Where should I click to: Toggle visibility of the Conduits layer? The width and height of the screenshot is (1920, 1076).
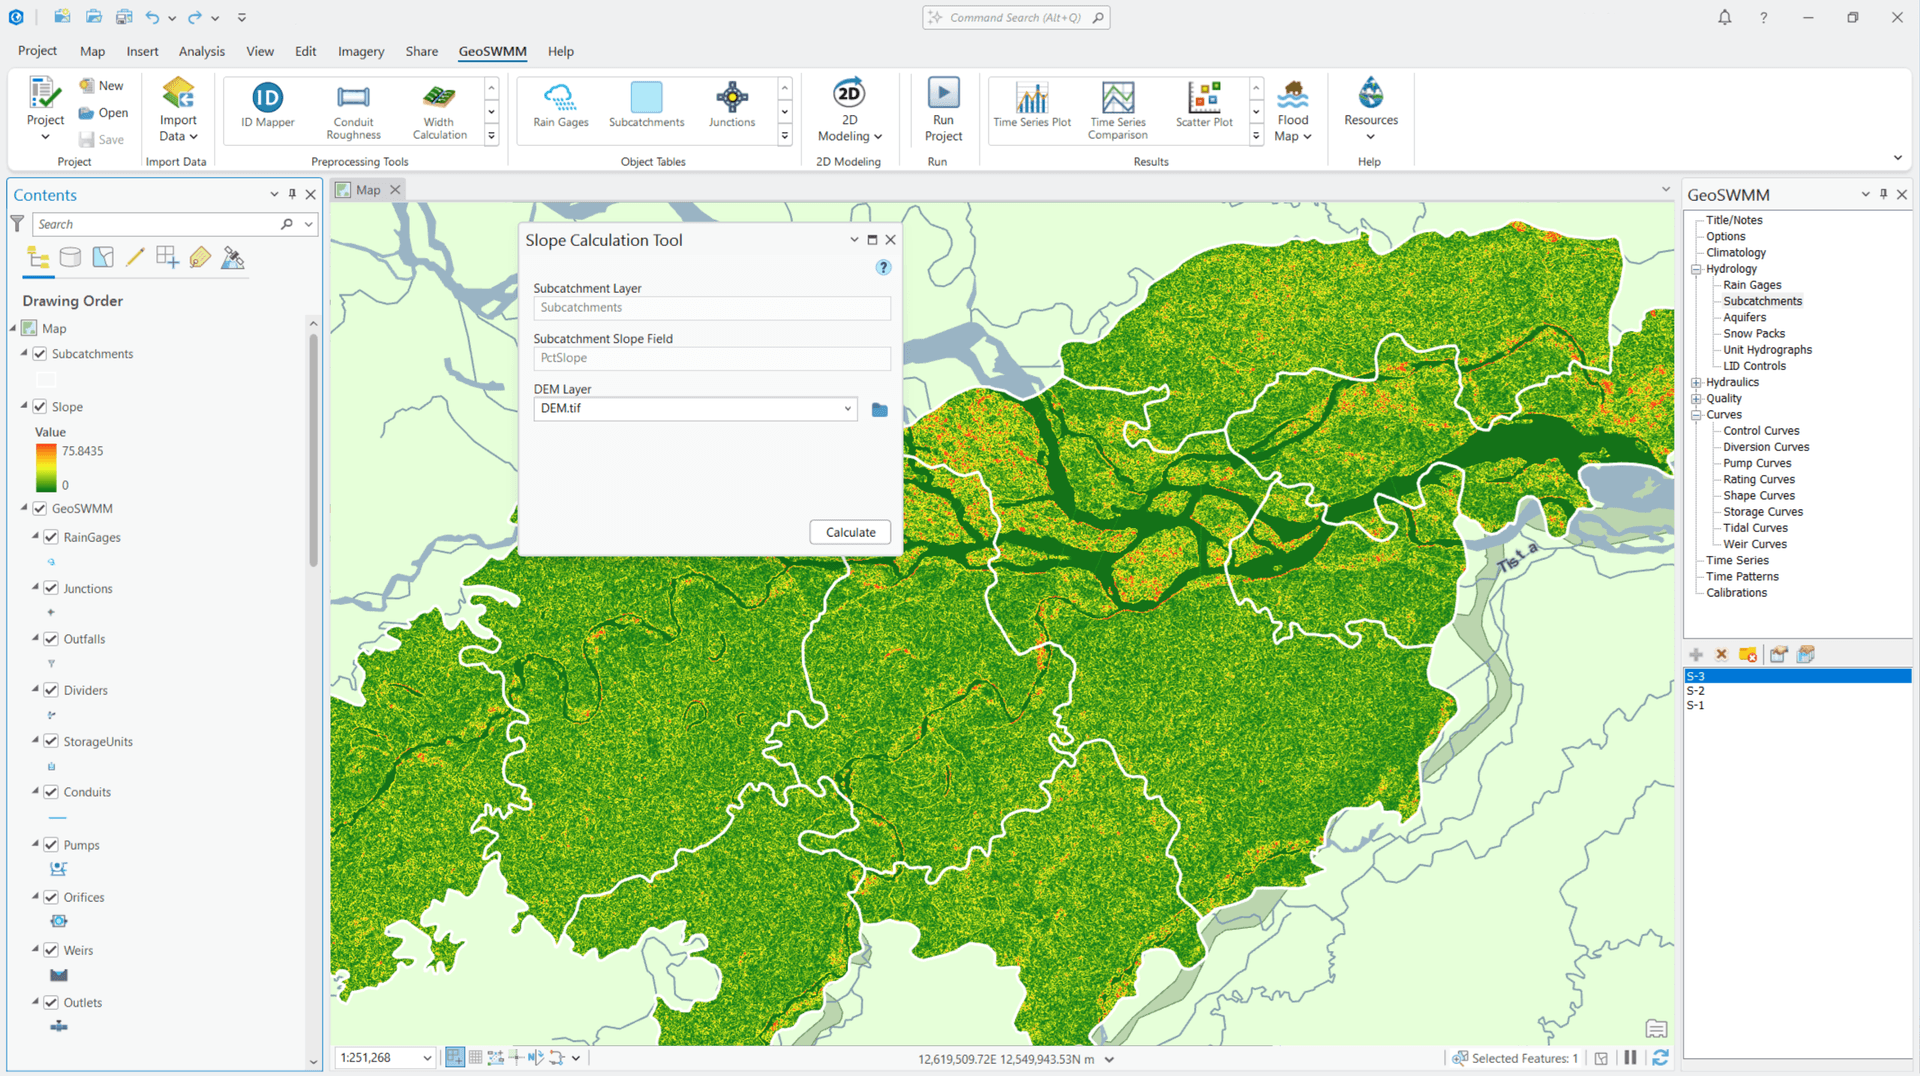(51, 791)
